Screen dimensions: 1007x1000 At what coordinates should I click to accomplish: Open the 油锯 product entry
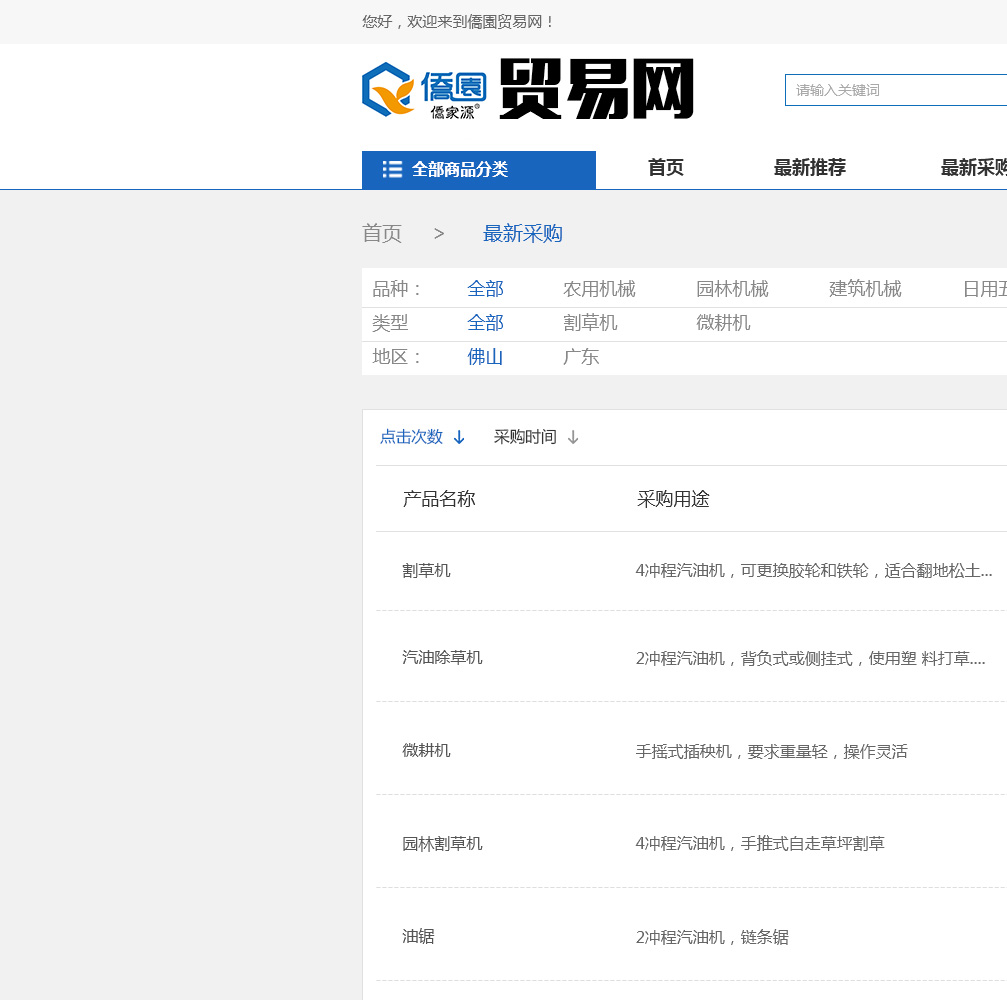coord(418,937)
